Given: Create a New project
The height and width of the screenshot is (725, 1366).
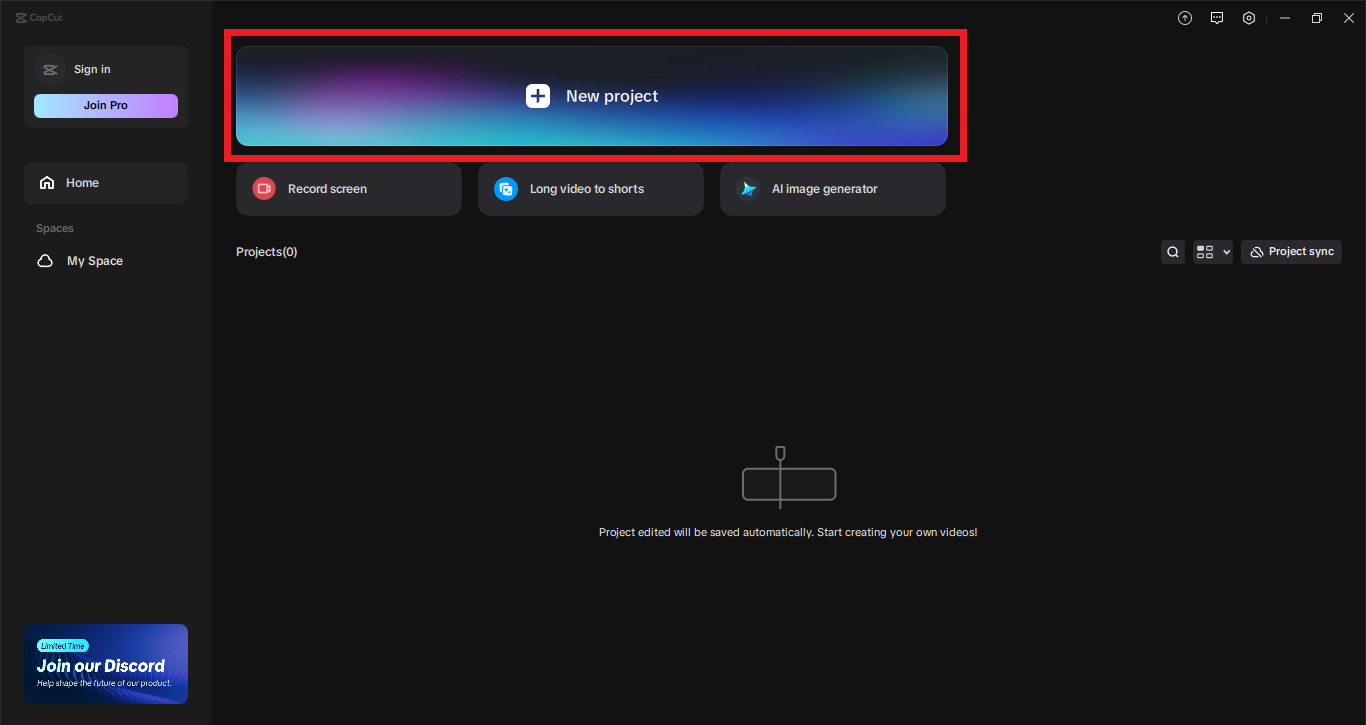Looking at the screenshot, I should click(x=591, y=96).
